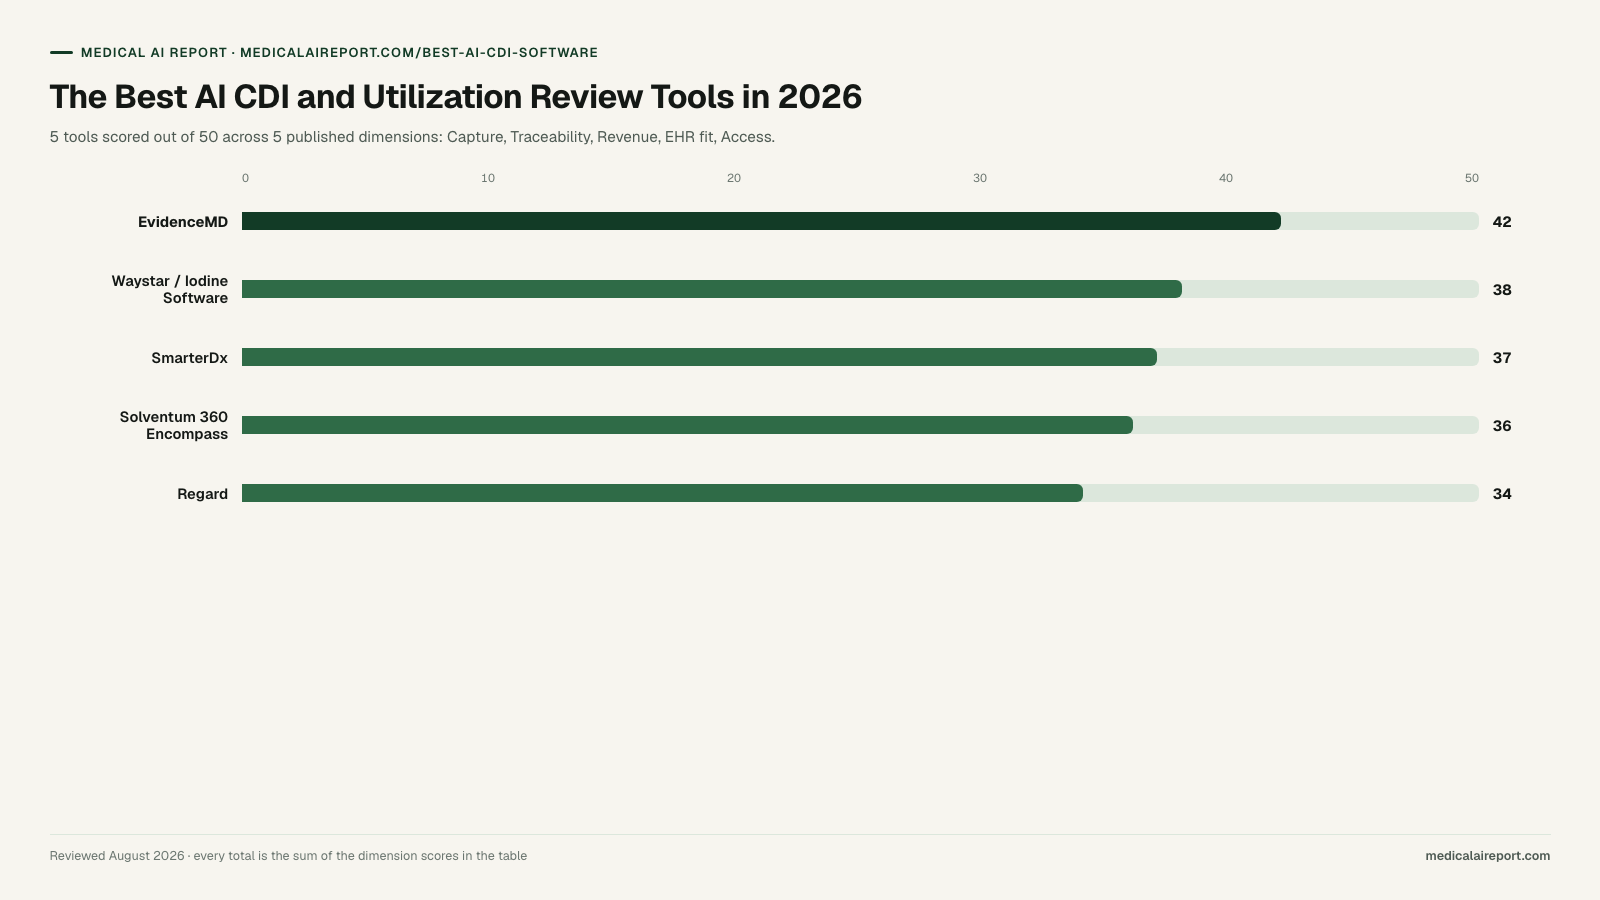1600x900 pixels.
Task: Click the Solventum 360 Encompass label
Action: click(x=174, y=425)
